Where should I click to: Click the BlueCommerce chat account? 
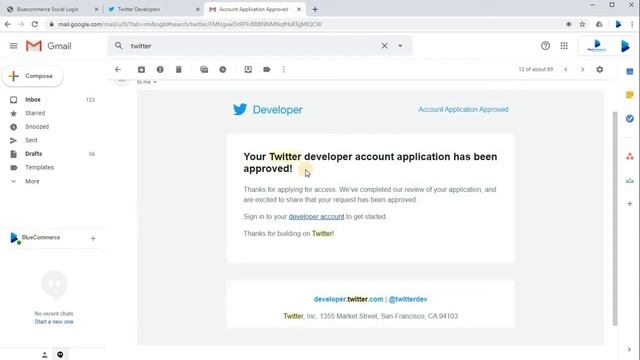click(x=35, y=238)
